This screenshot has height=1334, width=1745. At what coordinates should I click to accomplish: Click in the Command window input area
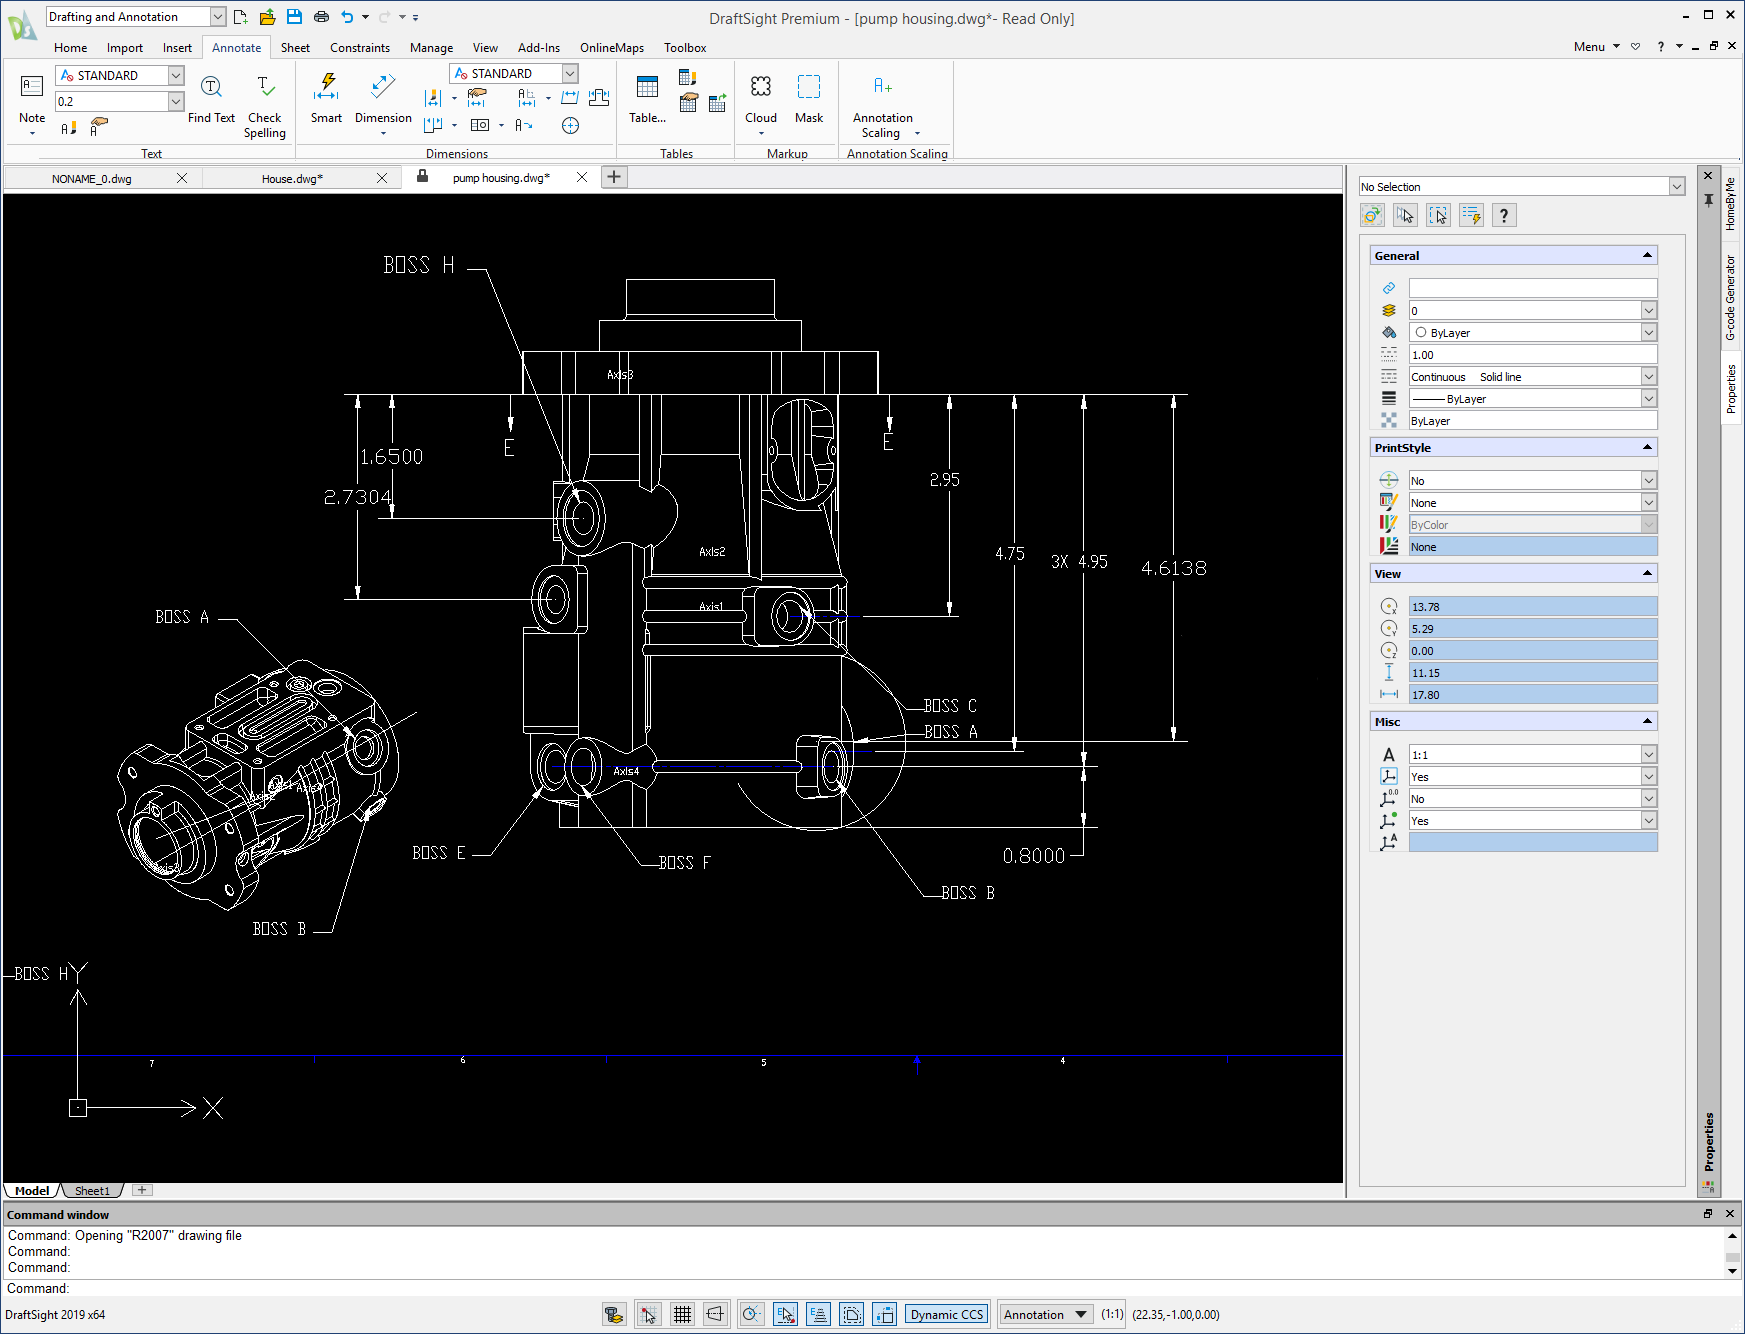[400, 1288]
